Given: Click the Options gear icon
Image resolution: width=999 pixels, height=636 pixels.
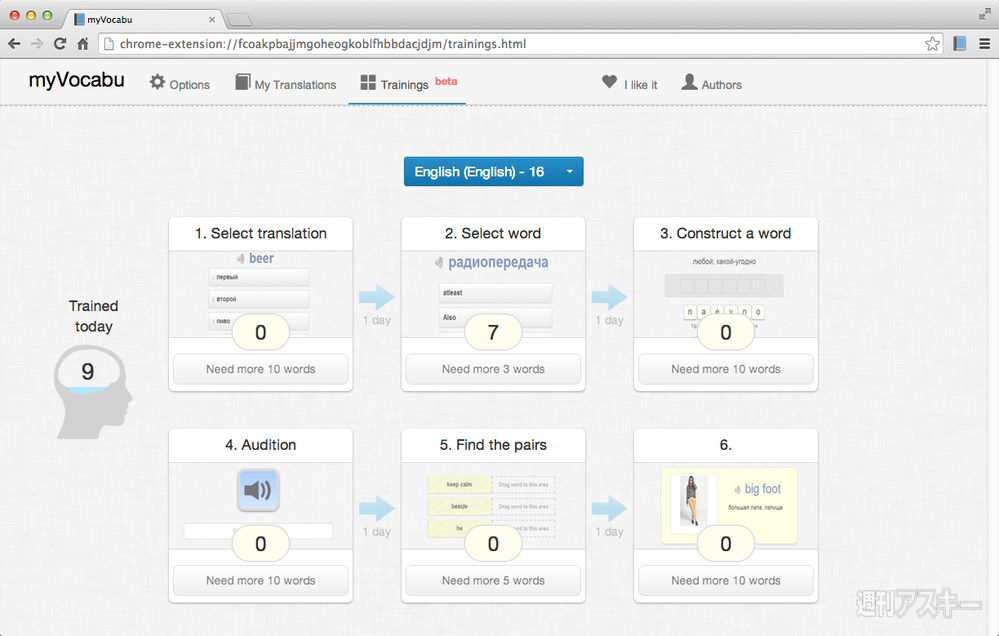Looking at the screenshot, I should click(x=157, y=82).
